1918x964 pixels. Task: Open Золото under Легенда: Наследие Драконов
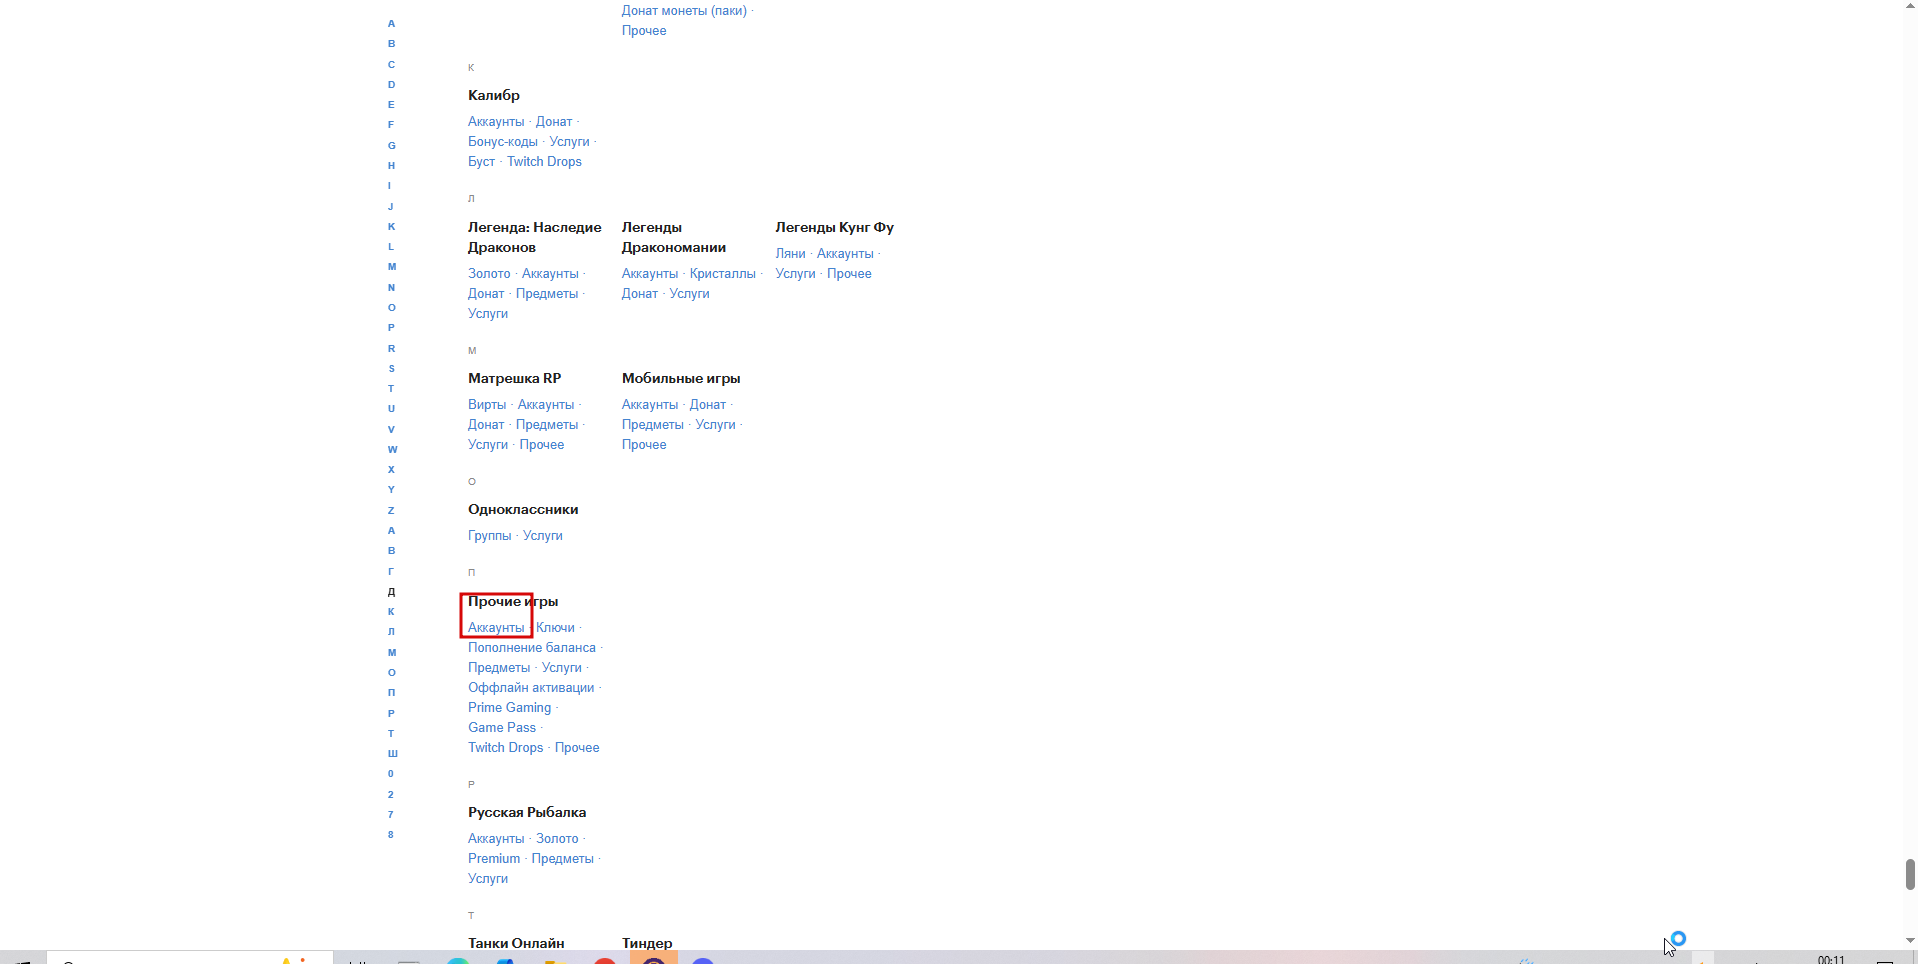pos(489,274)
